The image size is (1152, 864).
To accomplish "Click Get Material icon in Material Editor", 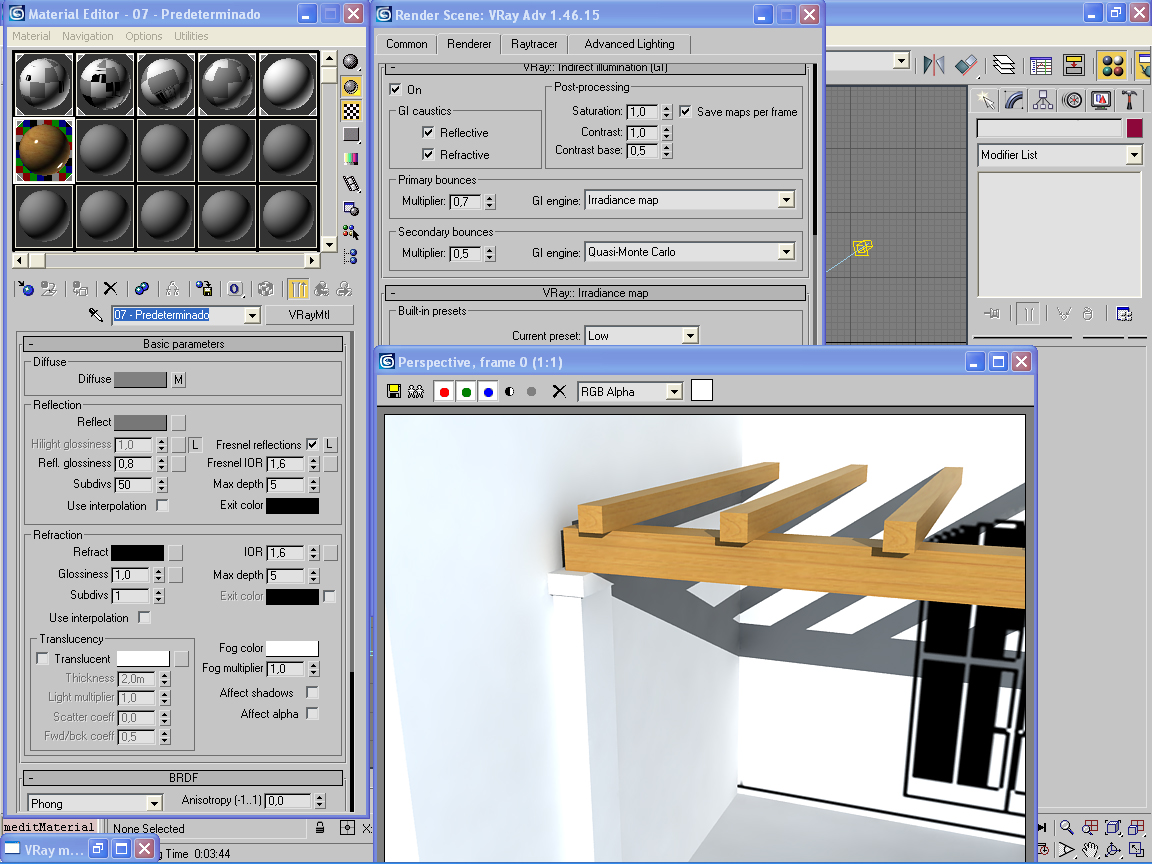I will click(26, 289).
